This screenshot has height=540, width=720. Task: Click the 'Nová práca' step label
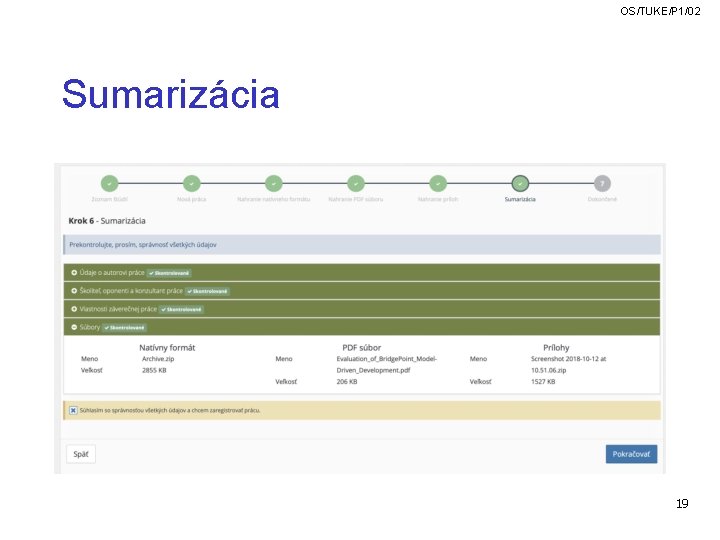(191, 199)
